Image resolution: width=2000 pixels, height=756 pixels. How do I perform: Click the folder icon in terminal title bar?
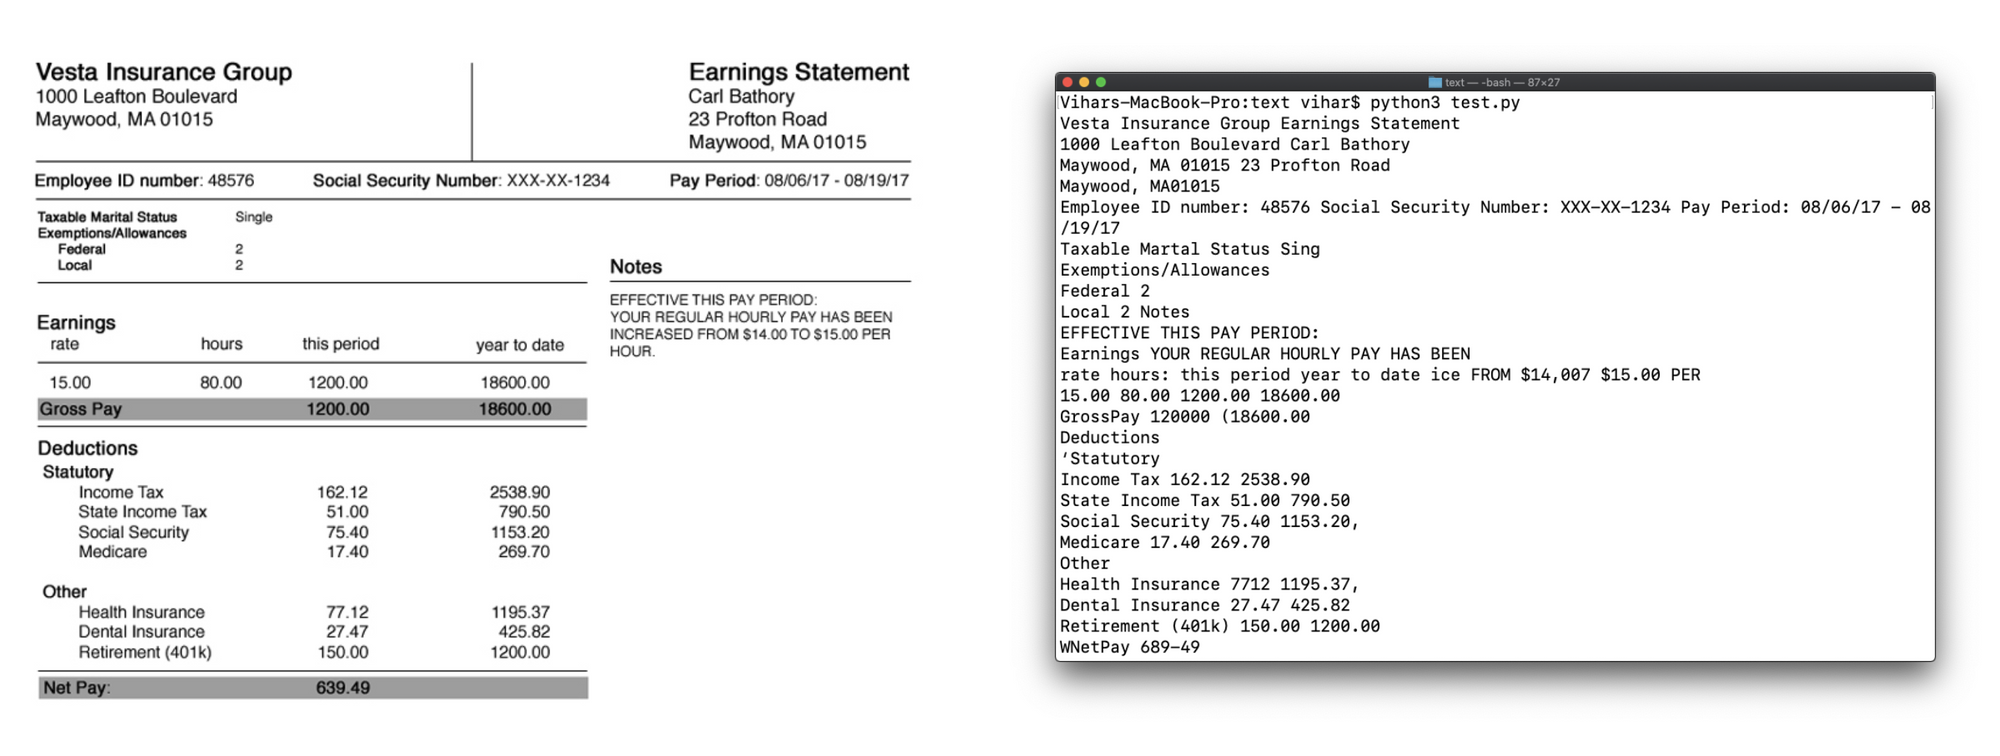tap(1435, 82)
